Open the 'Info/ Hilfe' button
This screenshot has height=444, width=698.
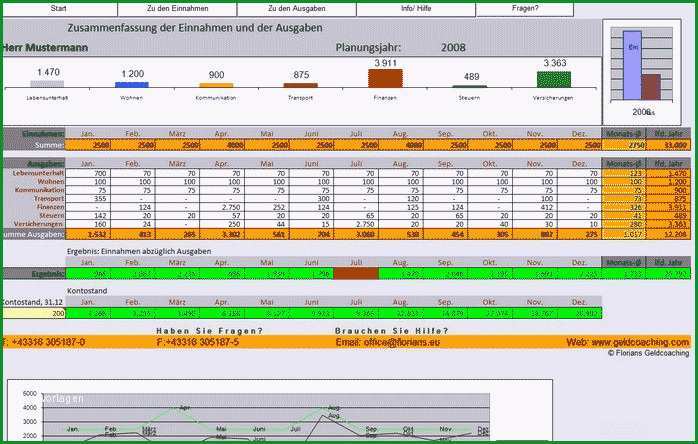[x=416, y=8]
